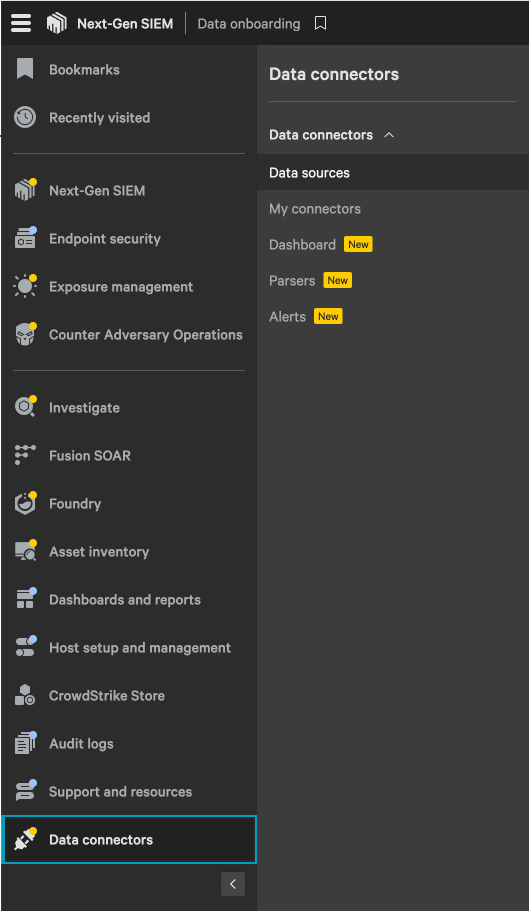This screenshot has height=911, width=529.
Task: Select Data connectors in sidebar
Action: pos(129,840)
